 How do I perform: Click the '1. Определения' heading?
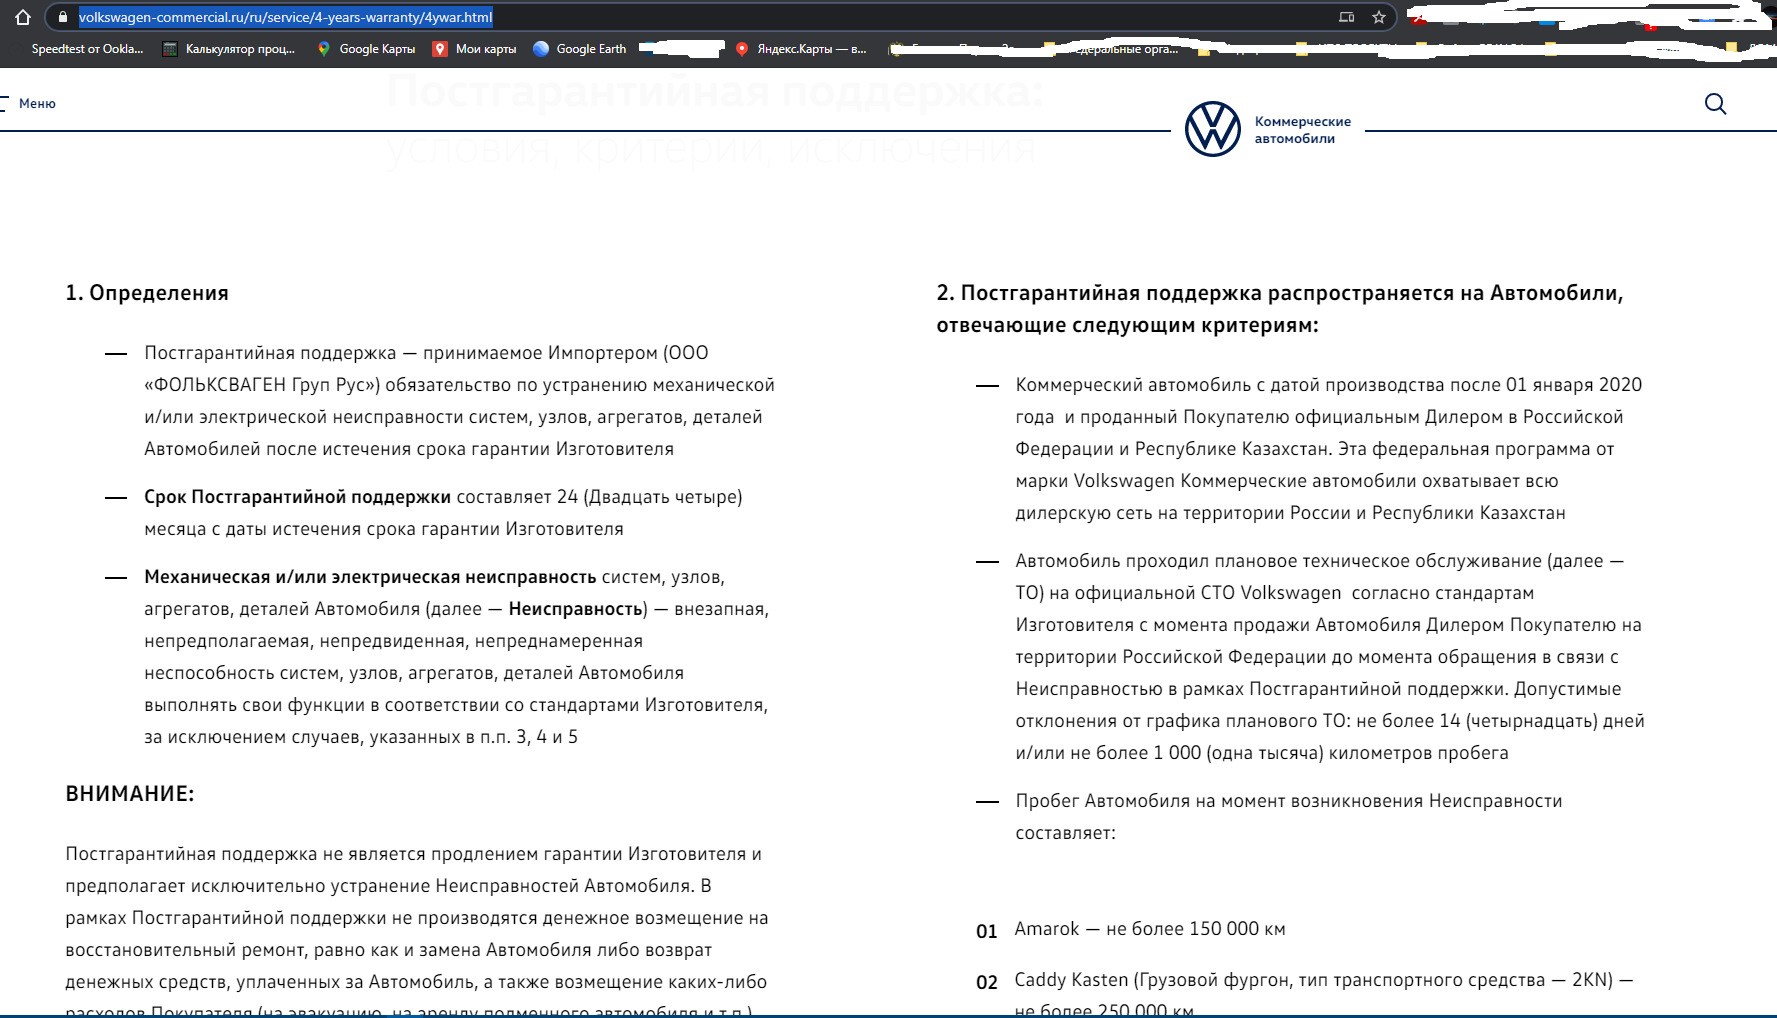(147, 293)
